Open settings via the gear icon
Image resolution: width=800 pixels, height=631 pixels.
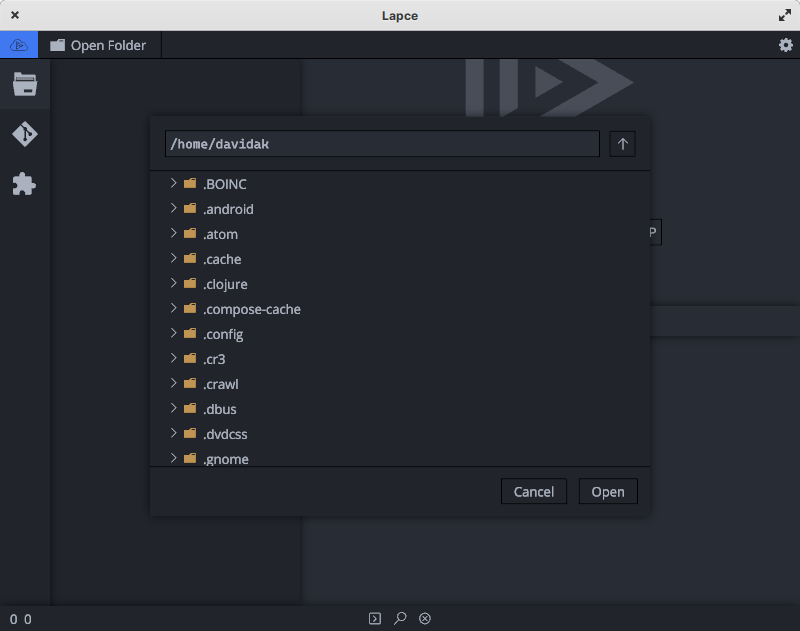tap(786, 44)
